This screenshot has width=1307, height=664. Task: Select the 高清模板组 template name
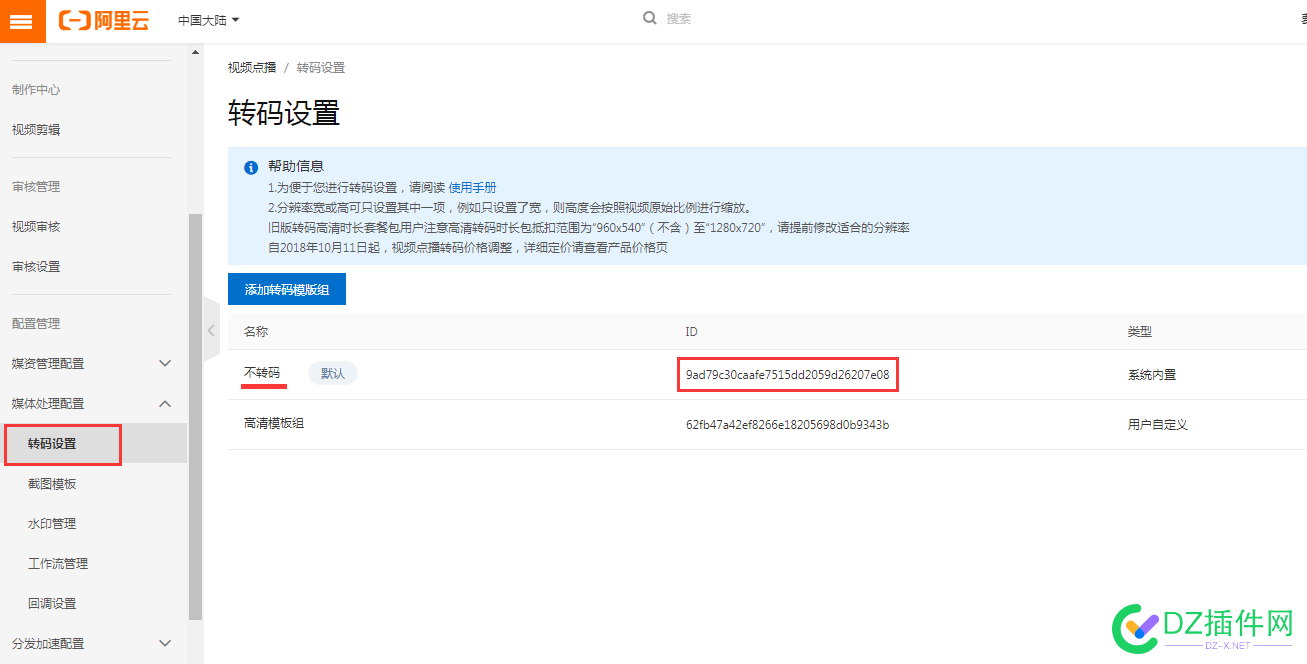coord(274,424)
